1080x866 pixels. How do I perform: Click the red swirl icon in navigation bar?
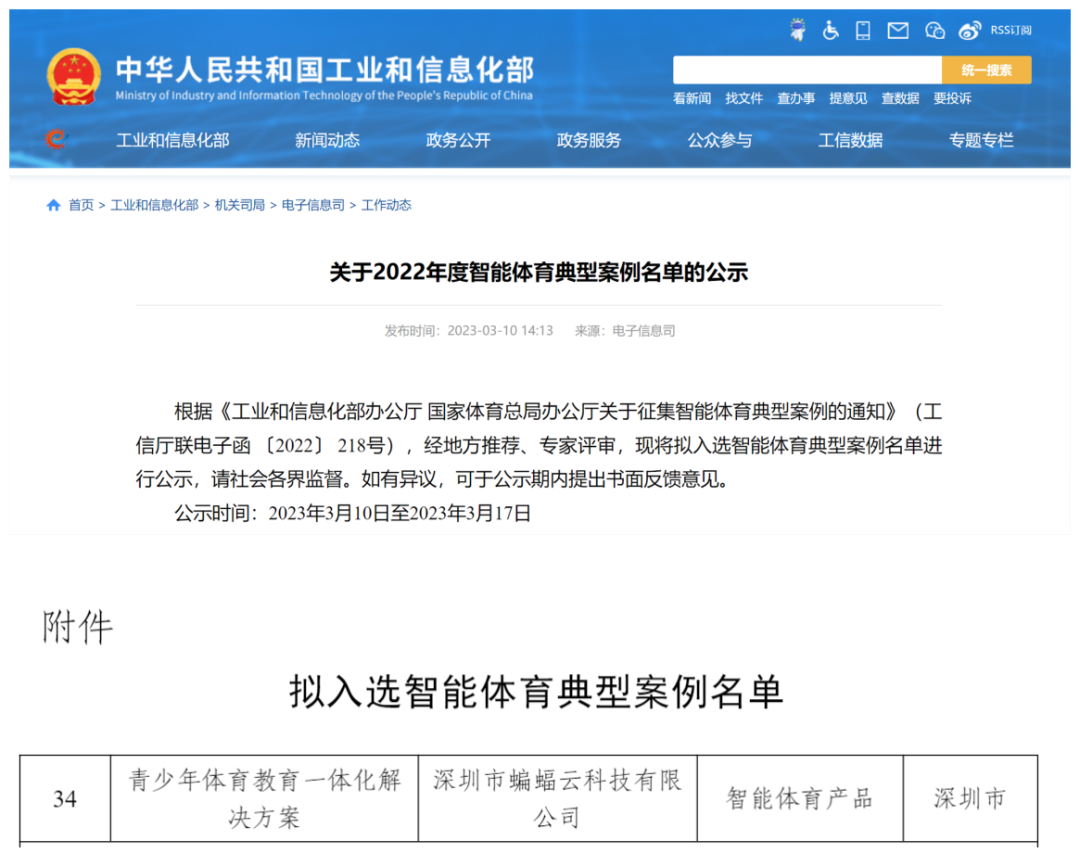click(x=56, y=140)
